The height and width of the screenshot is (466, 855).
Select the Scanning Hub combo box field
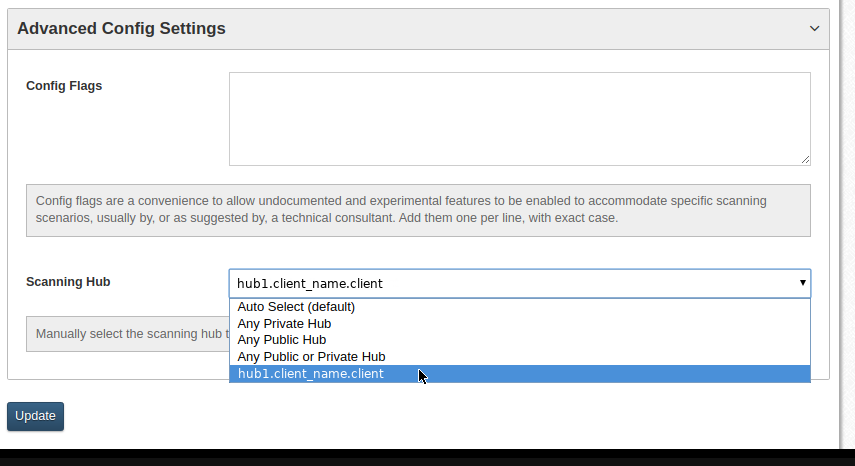coord(520,283)
